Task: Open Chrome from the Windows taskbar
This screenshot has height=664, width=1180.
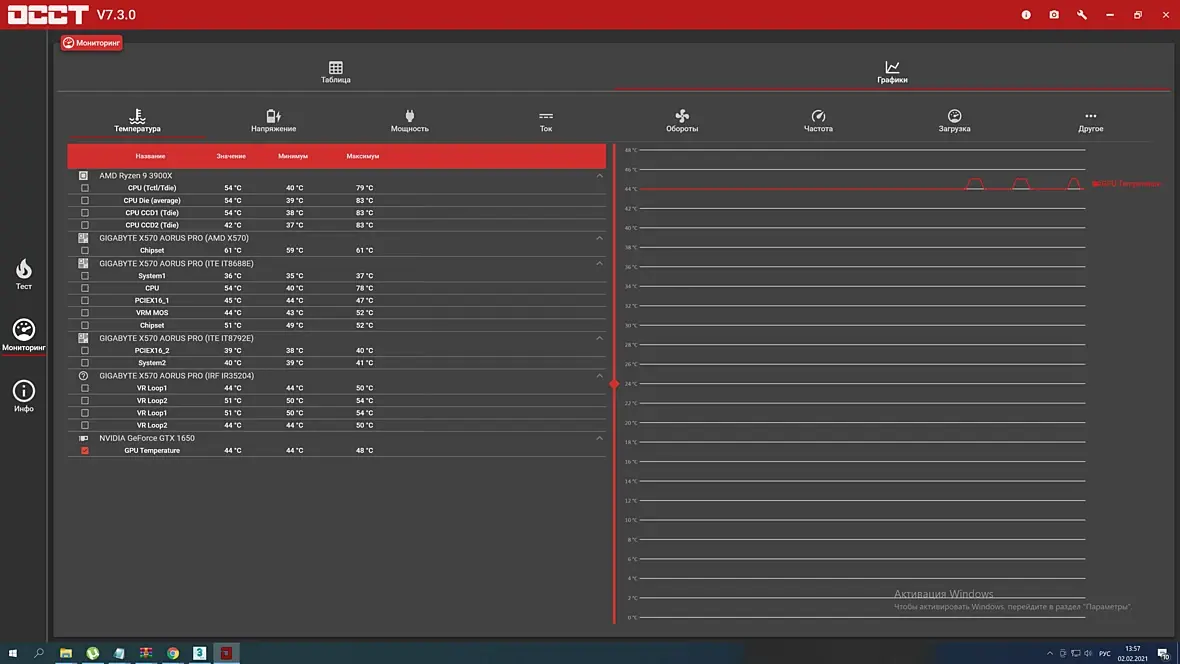Action: (x=172, y=653)
